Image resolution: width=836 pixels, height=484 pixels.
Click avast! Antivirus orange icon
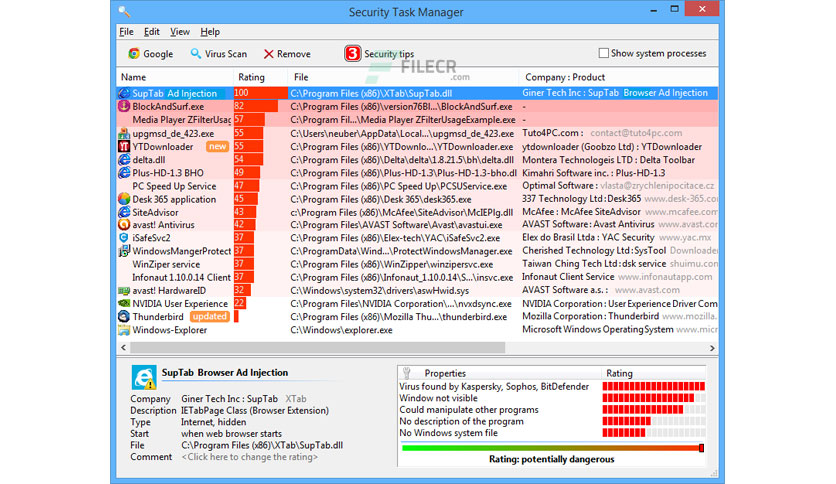pyautogui.click(x=124, y=224)
